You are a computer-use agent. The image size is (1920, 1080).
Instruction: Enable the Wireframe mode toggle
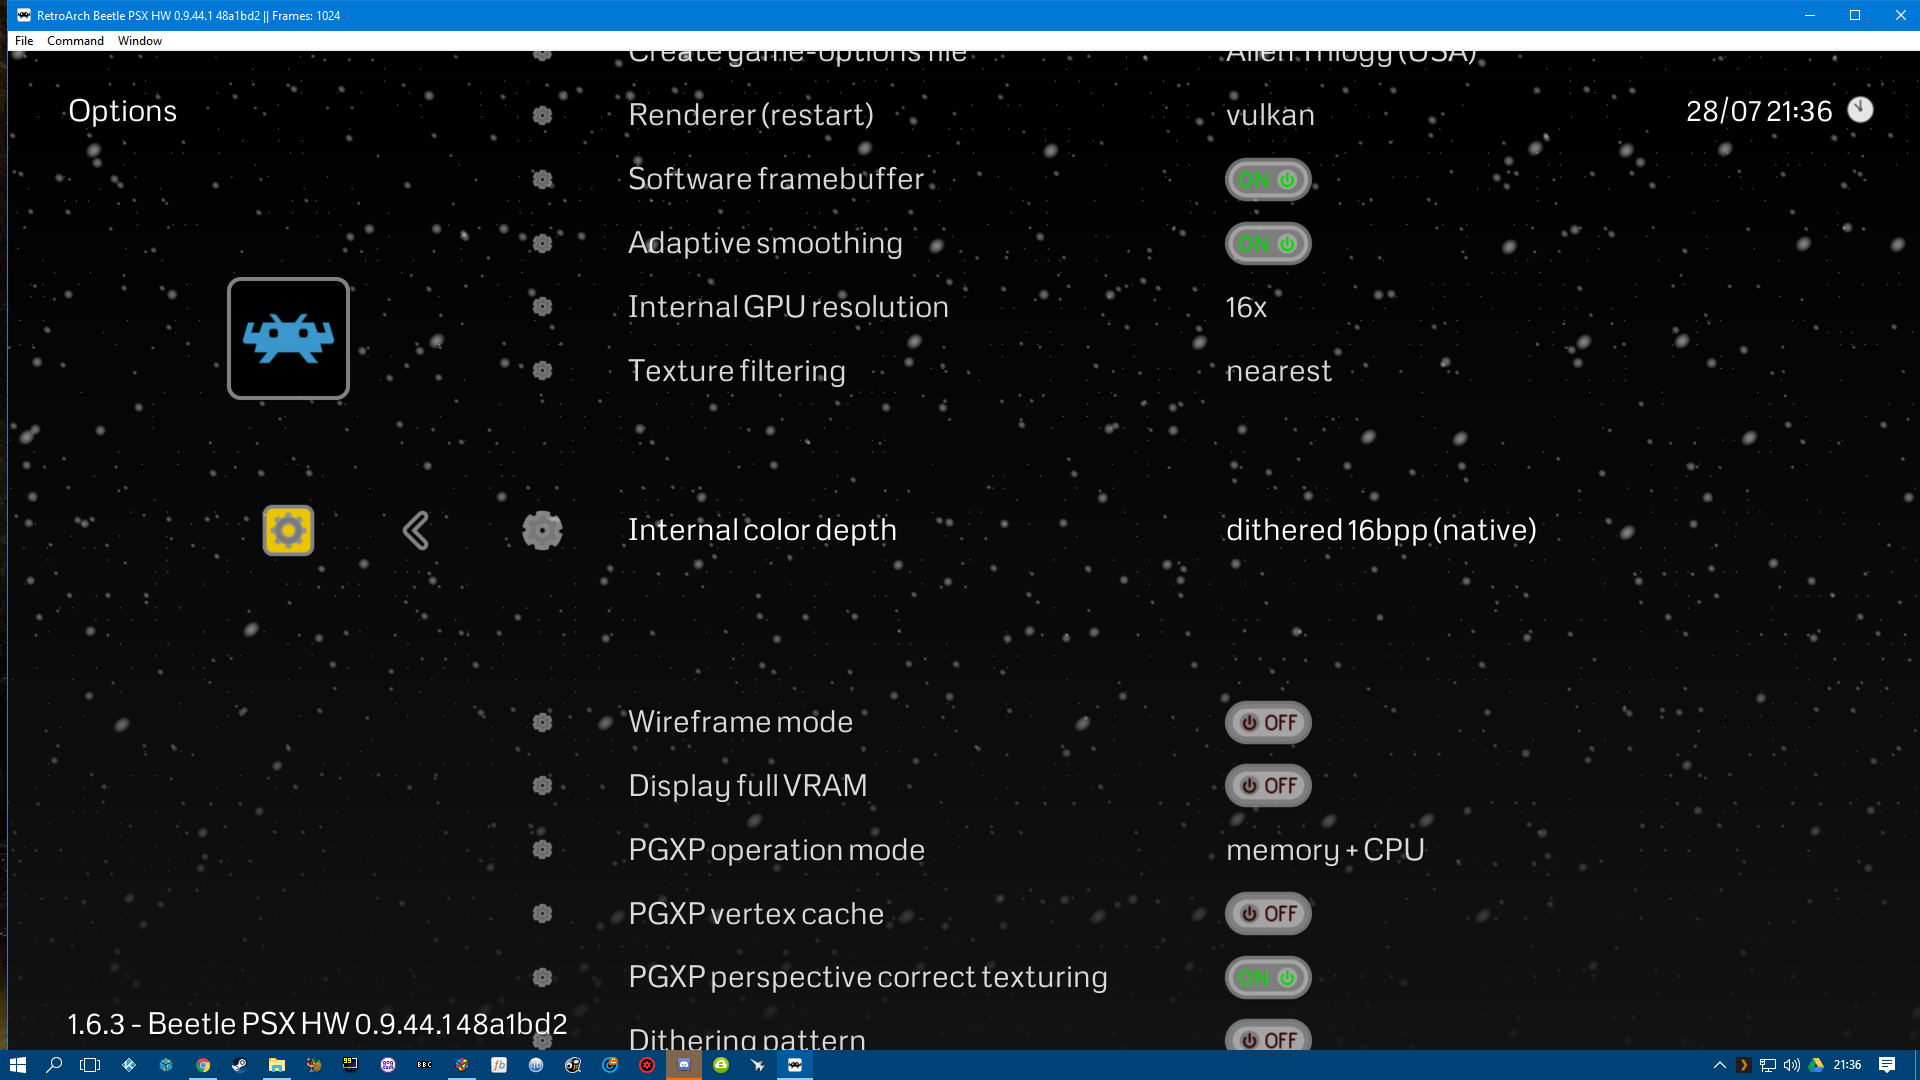1268,722
